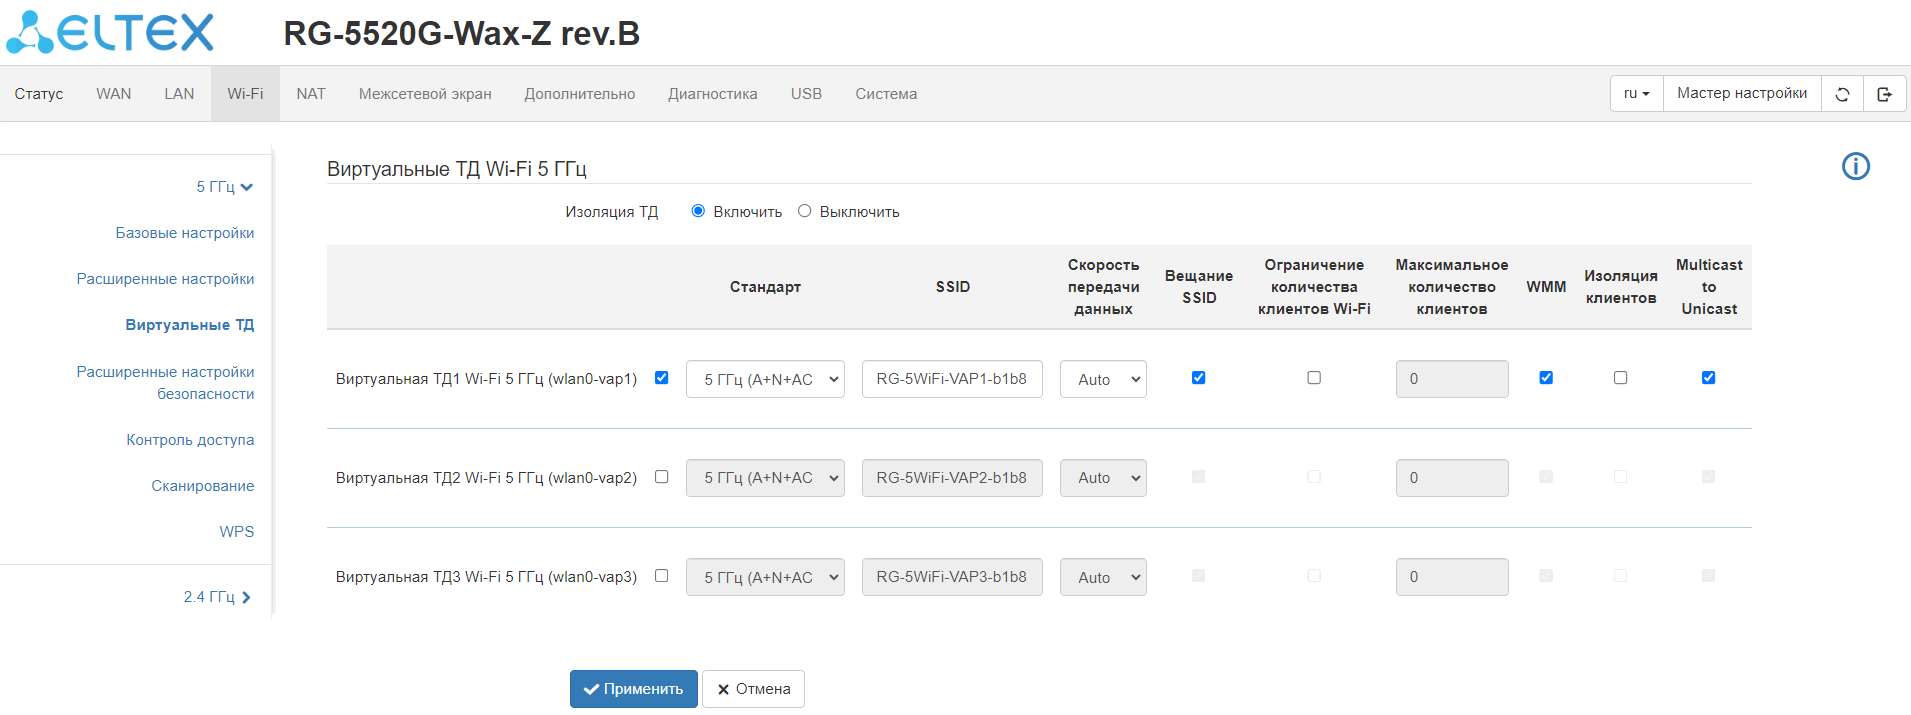The image size is (1911, 715).
Task: Open the NAT menu tab
Action: point(310,94)
